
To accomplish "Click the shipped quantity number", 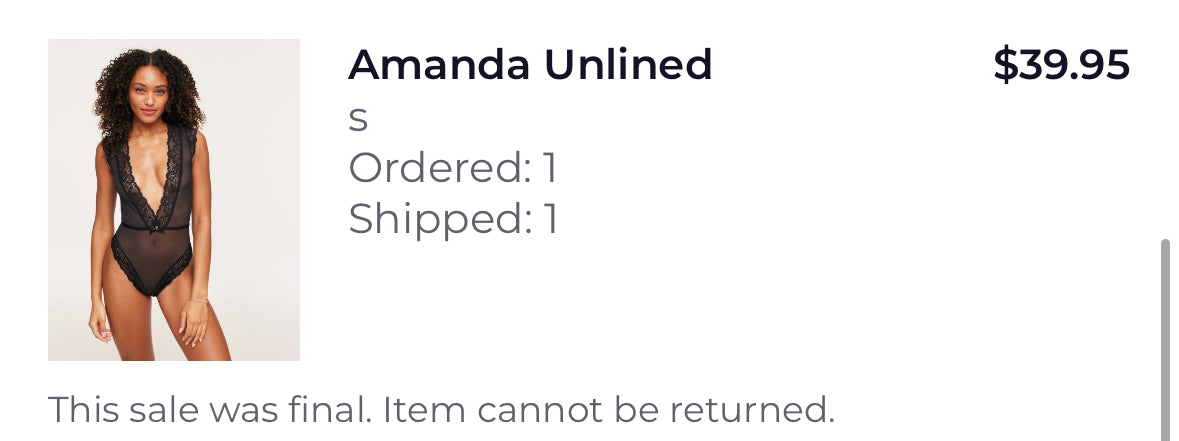I will click(550, 219).
